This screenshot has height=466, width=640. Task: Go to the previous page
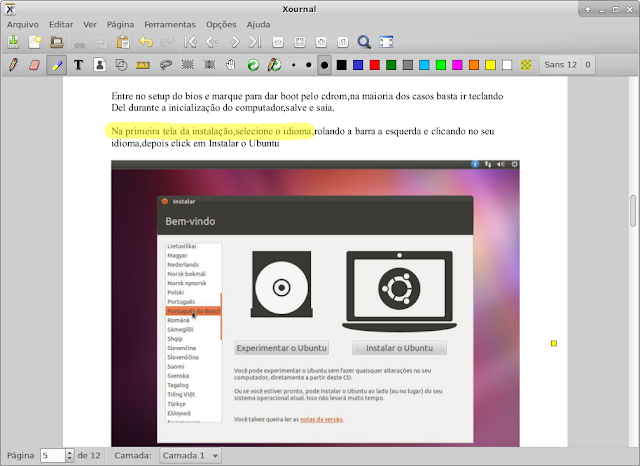(x=212, y=42)
